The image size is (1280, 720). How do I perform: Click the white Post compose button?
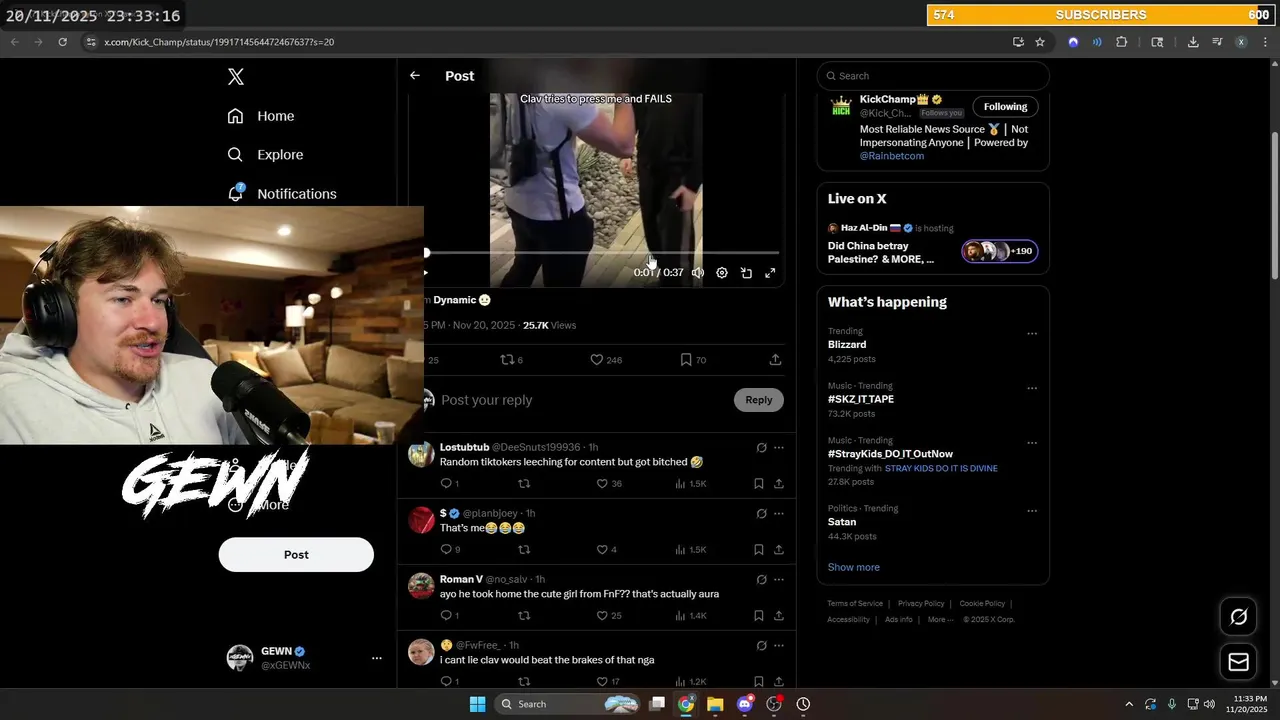tap(296, 555)
